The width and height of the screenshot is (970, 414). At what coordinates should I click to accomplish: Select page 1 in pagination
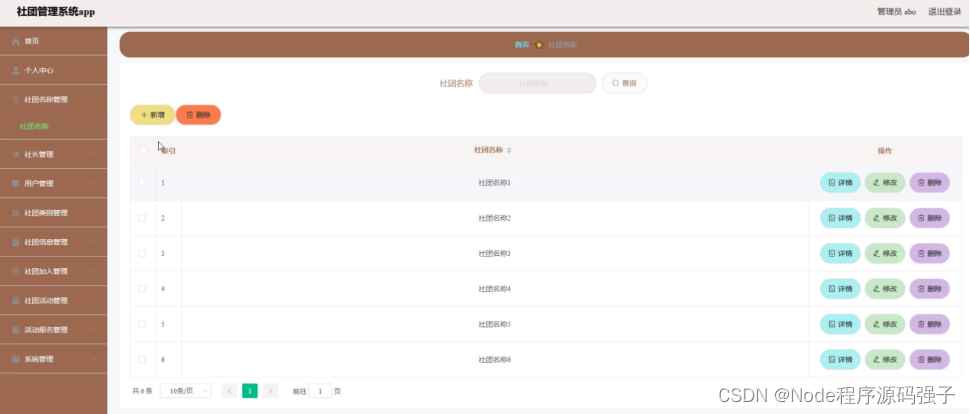coord(250,391)
